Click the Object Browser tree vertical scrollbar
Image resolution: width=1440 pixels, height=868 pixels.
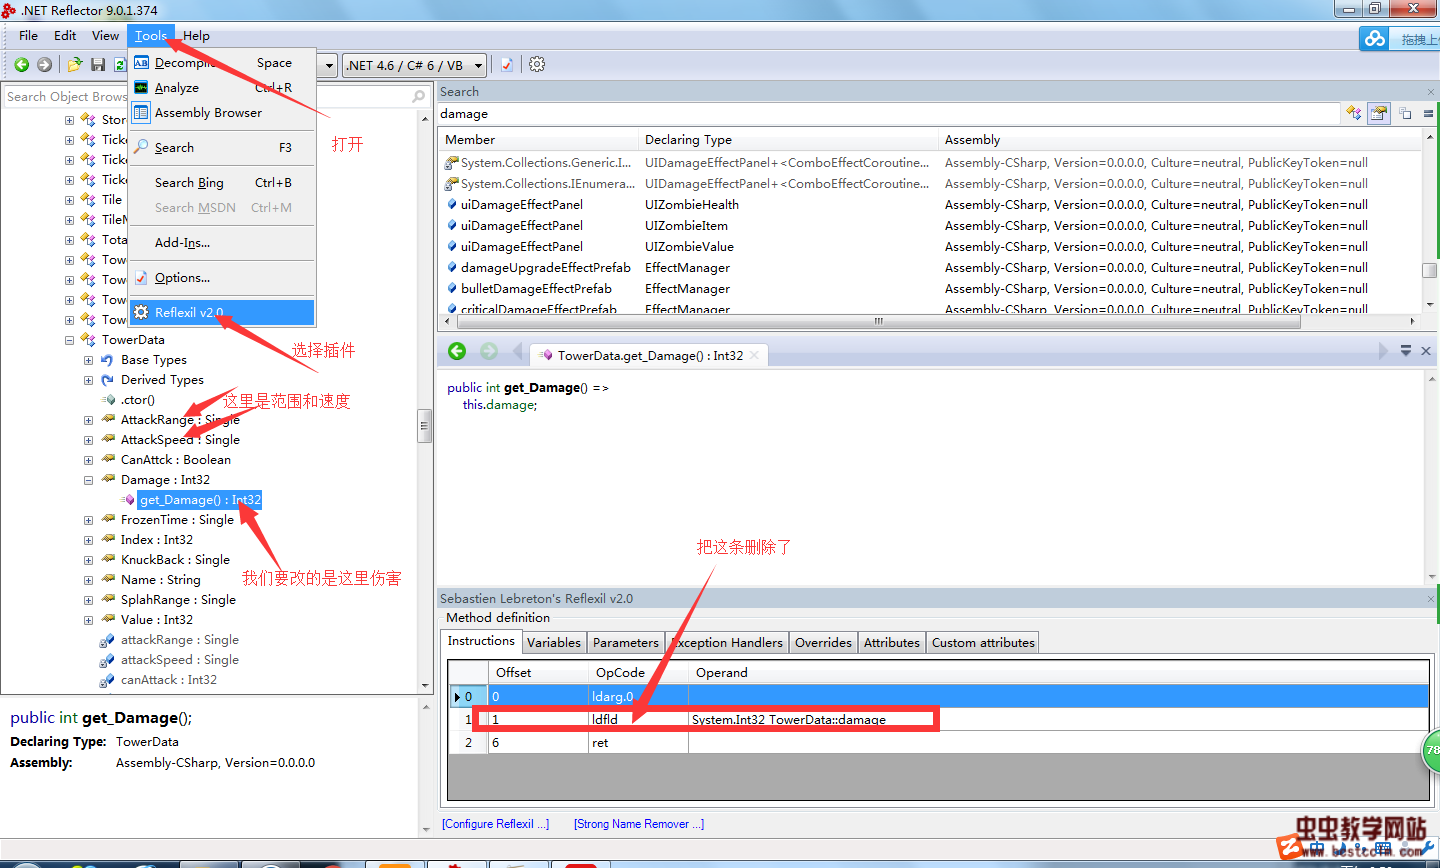pos(424,426)
